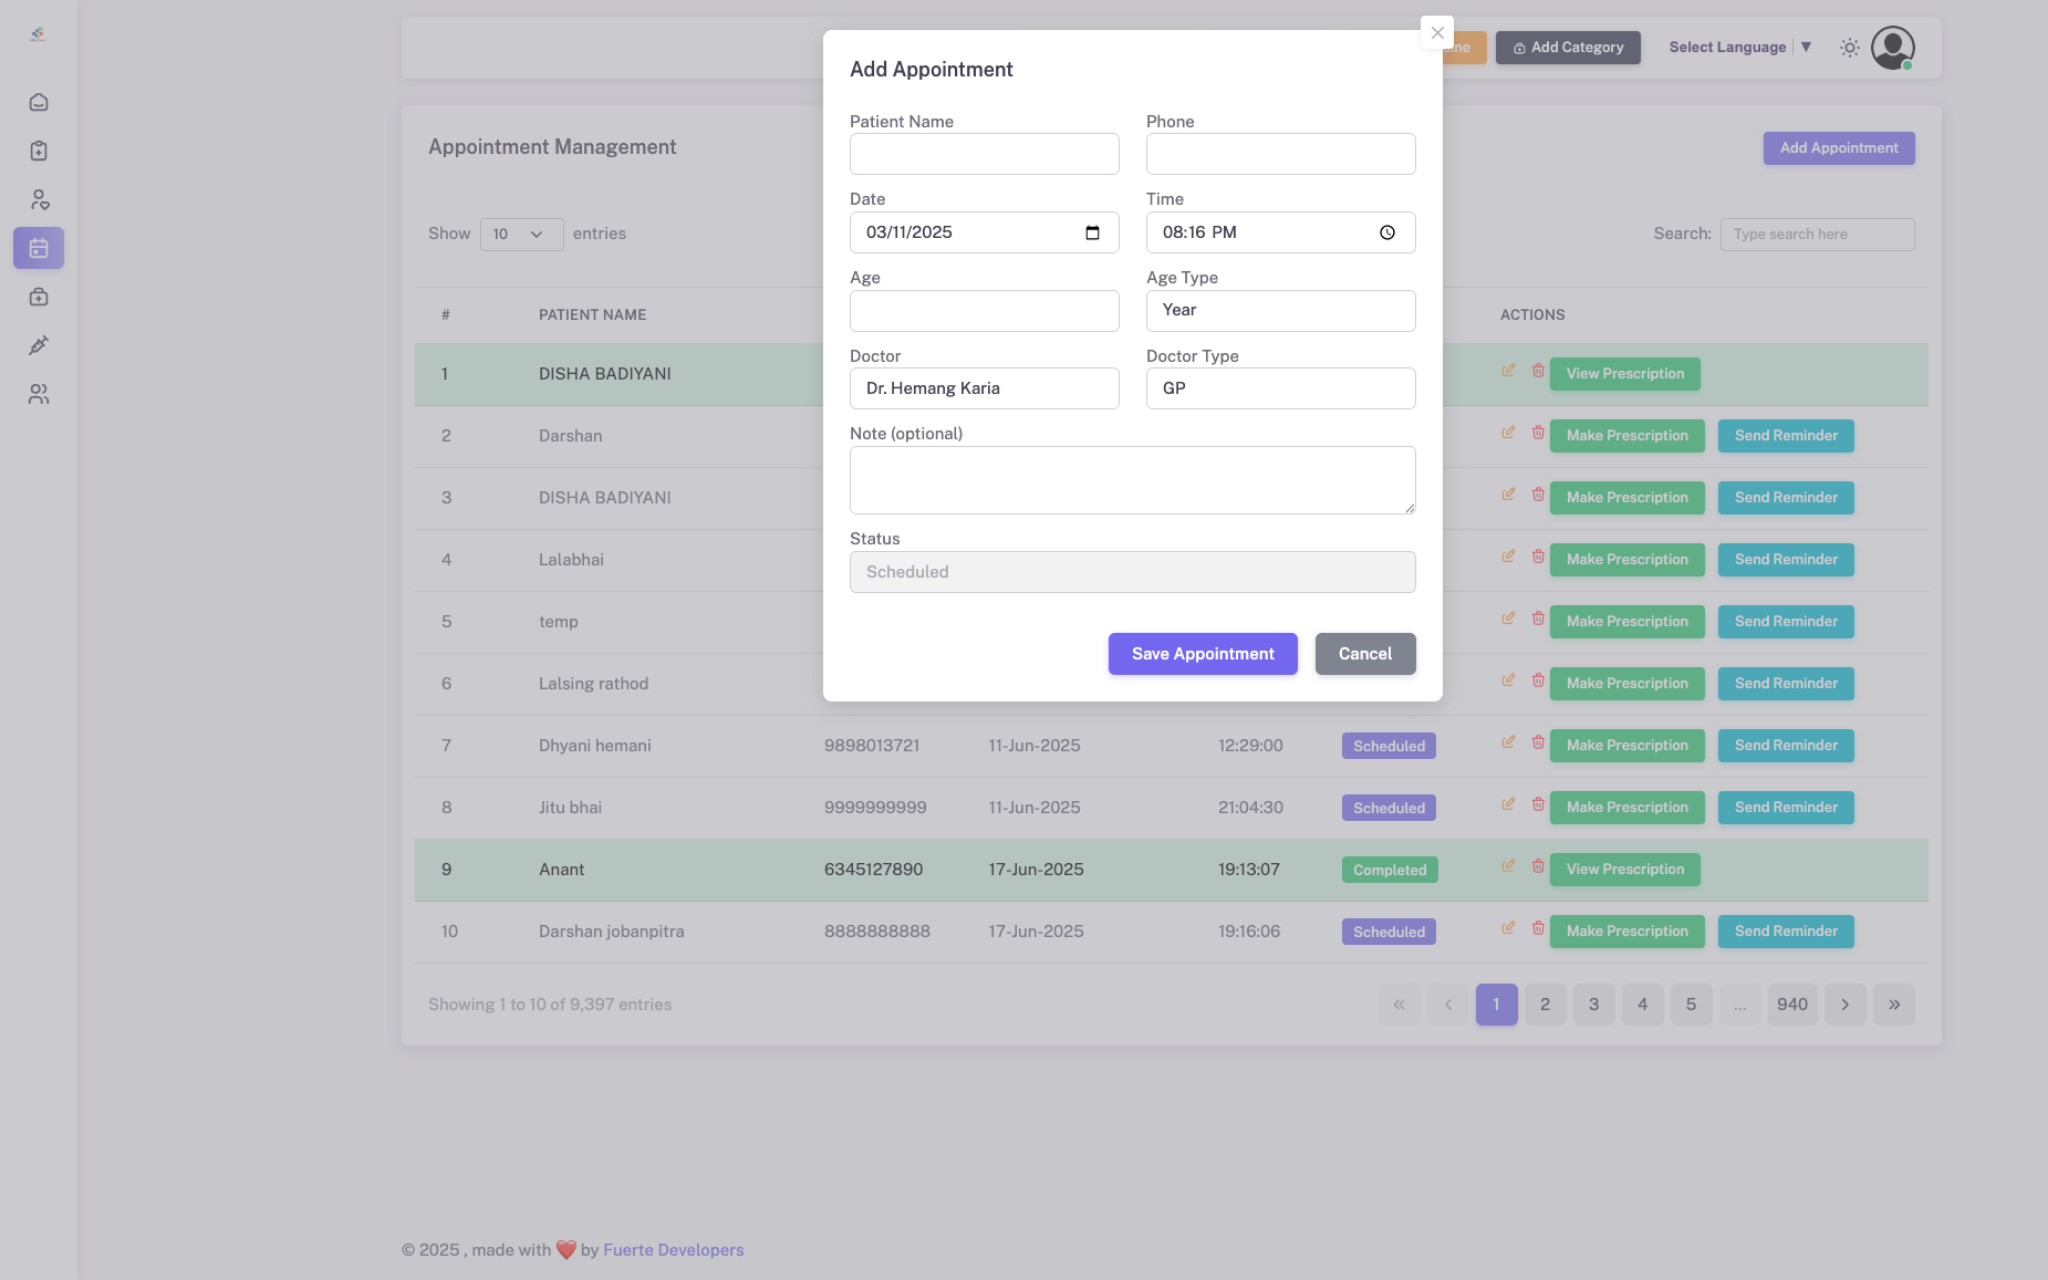The height and width of the screenshot is (1280, 2048).
Task: Open the users group sidebar icon
Action: [39, 395]
